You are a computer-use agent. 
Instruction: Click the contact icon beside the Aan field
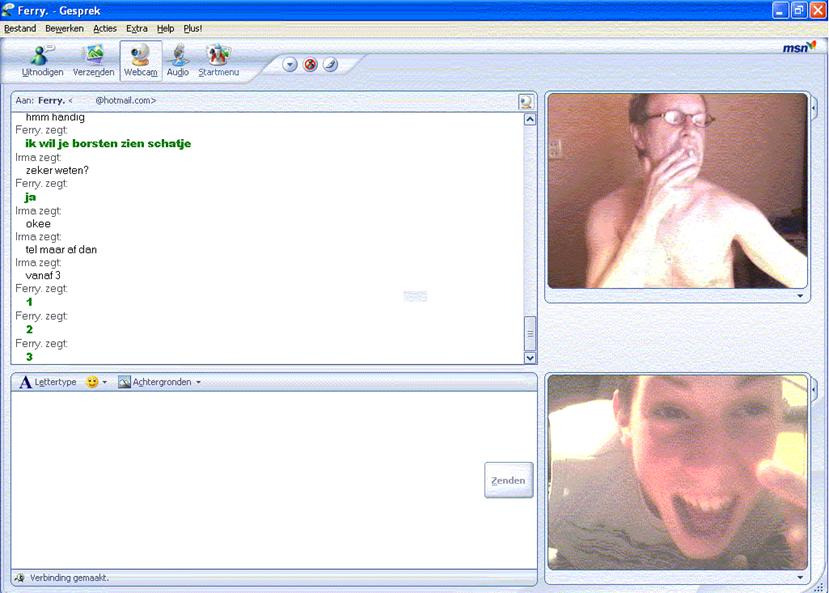[526, 101]
